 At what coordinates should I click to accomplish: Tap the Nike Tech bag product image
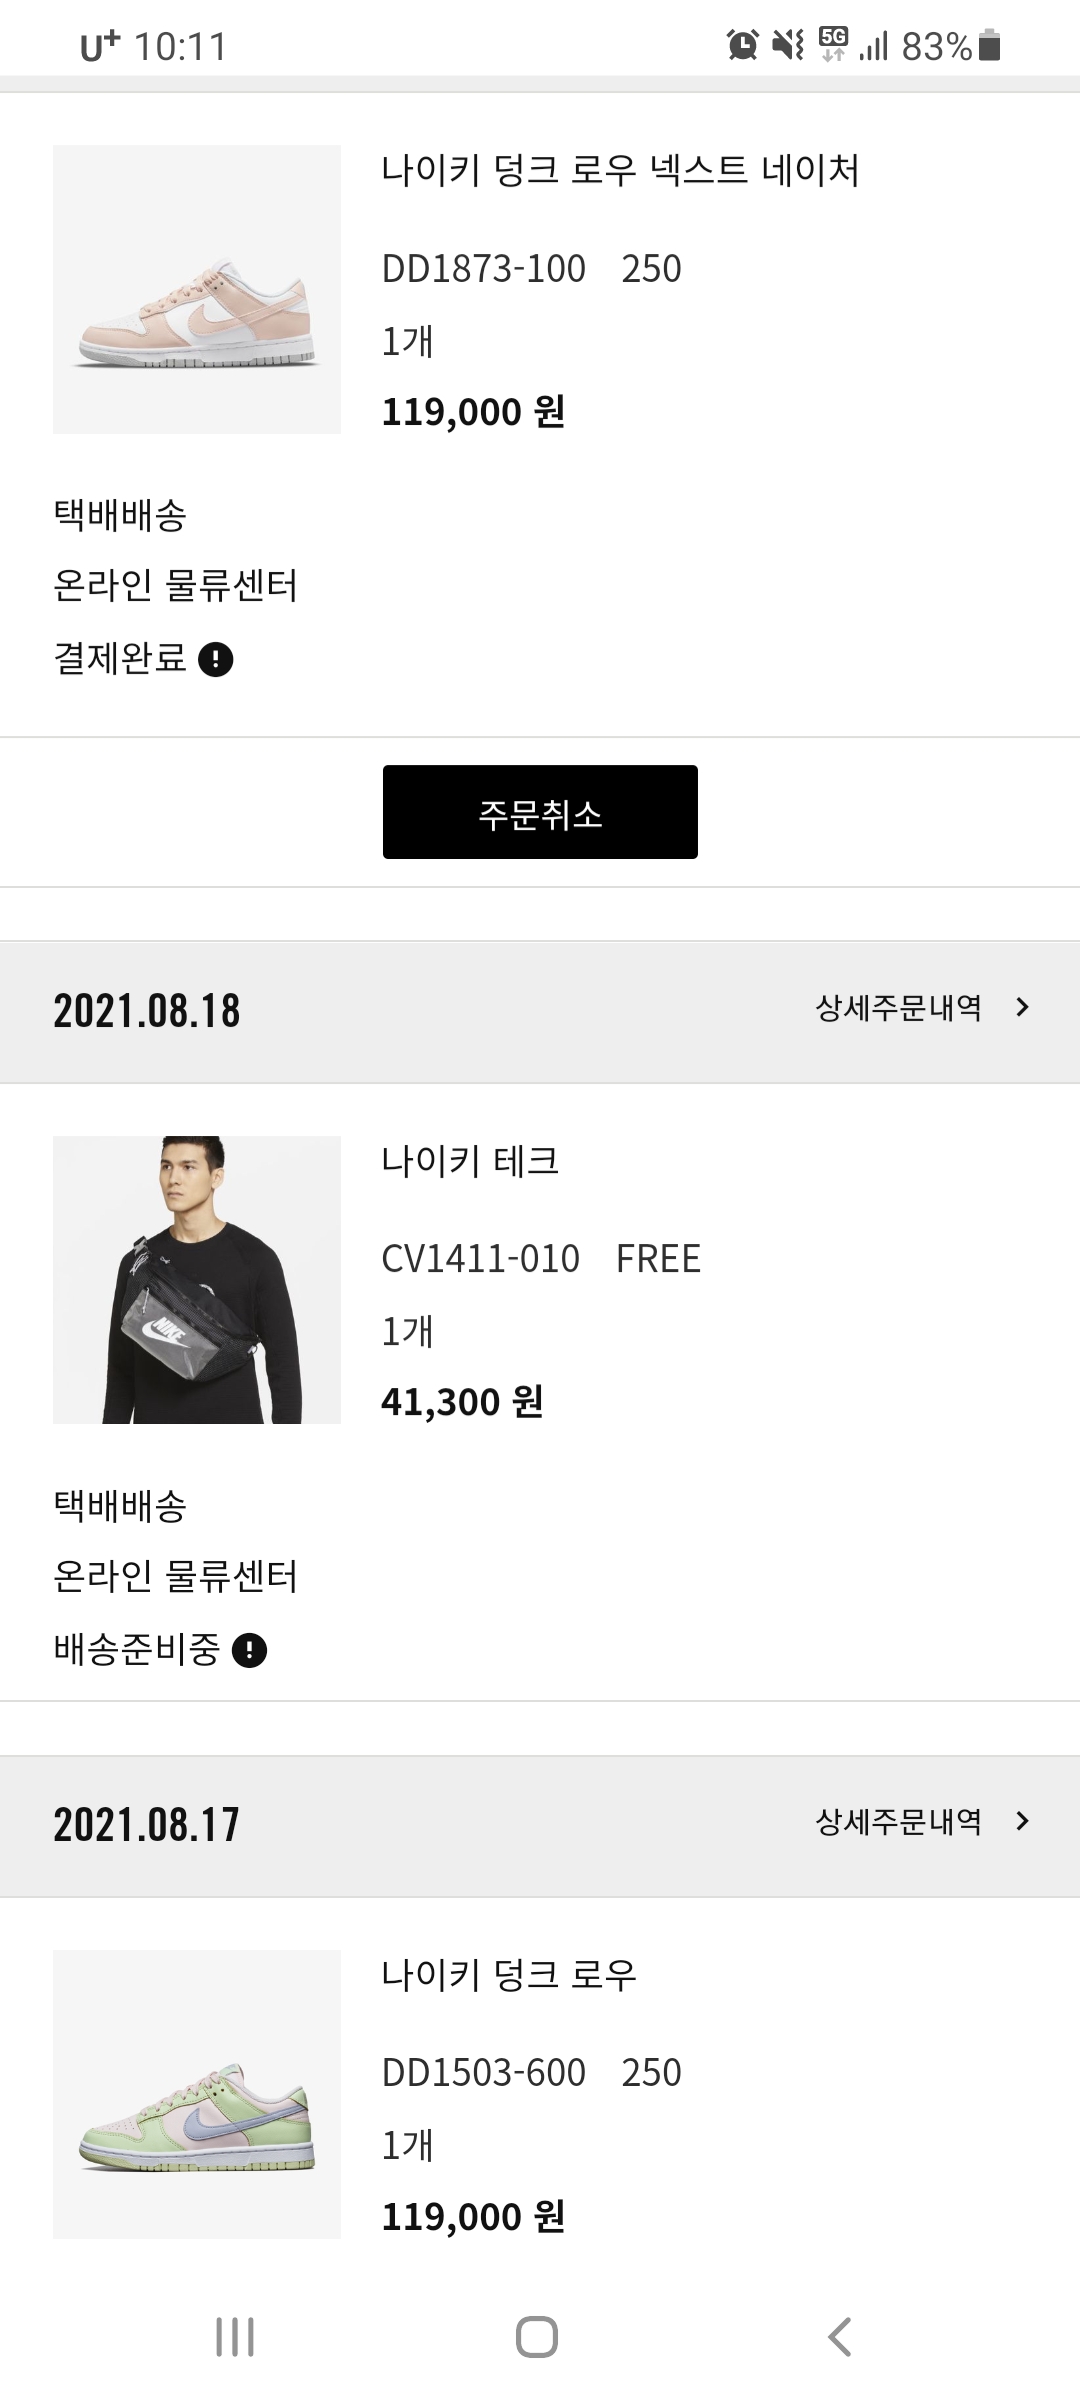197,1280
